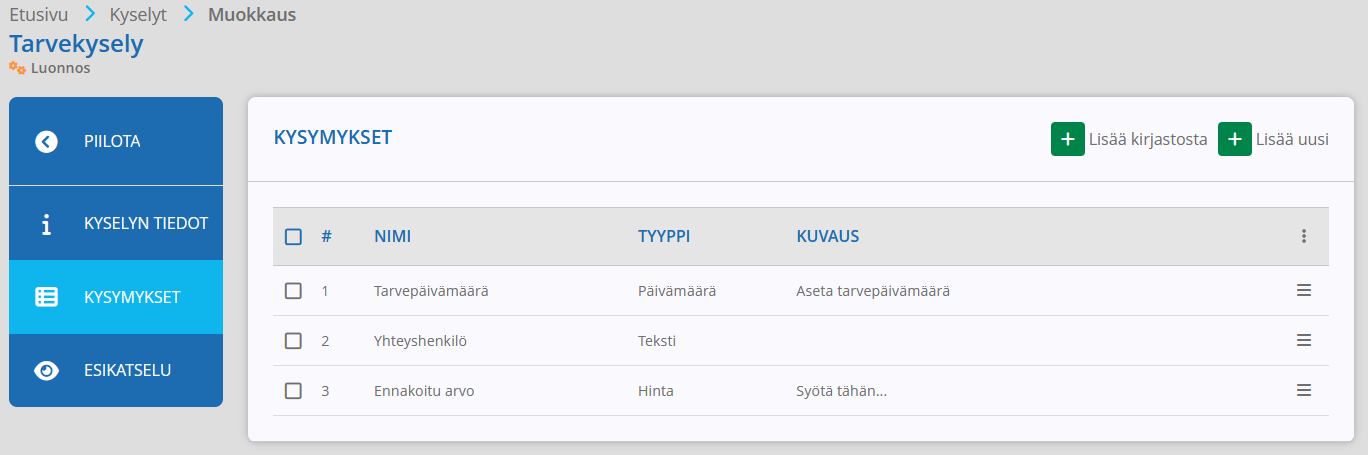Click green plus icon for Lisää kirjastosta
This screenshot has height=455, width=1368.
[1068, 139]
